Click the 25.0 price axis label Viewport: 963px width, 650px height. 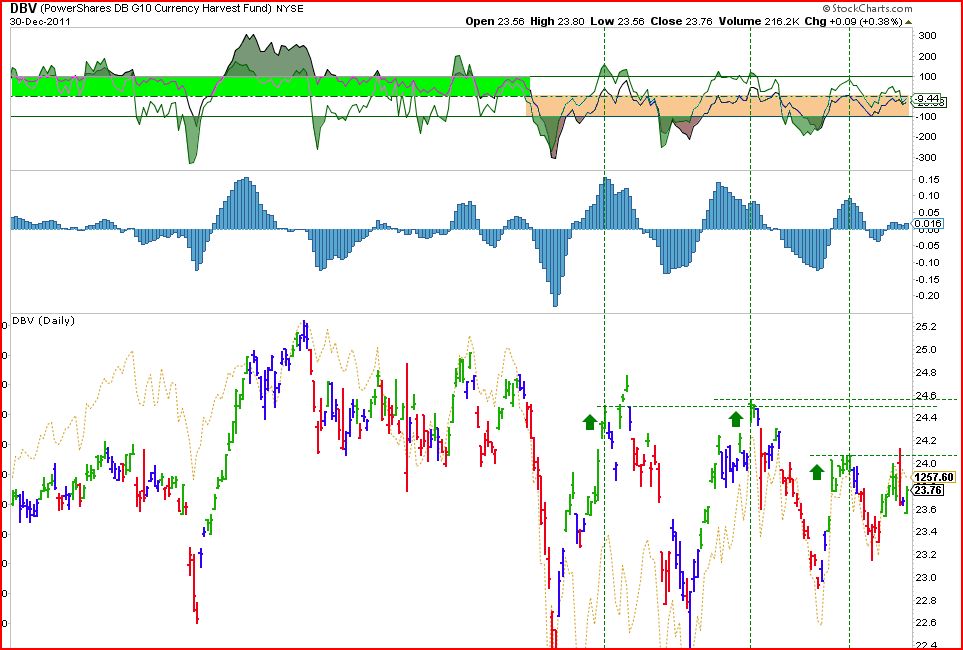pos(927,350)
